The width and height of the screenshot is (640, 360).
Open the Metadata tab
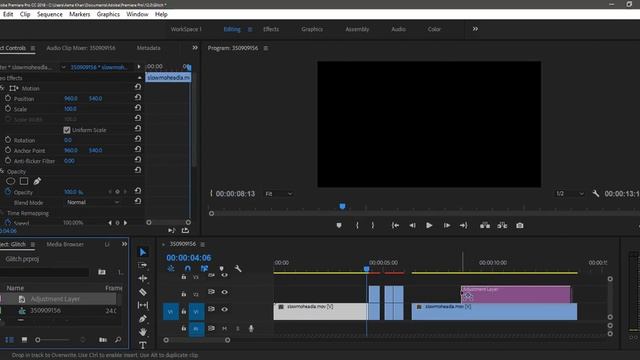pos(149,48)
